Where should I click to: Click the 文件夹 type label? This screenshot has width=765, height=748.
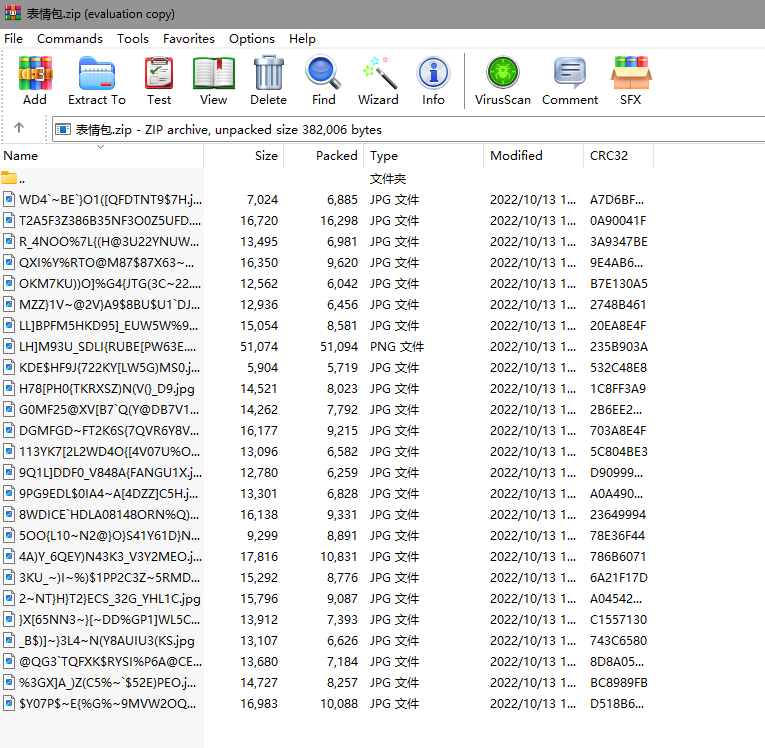pyautogui.click(x=388, y=179)
